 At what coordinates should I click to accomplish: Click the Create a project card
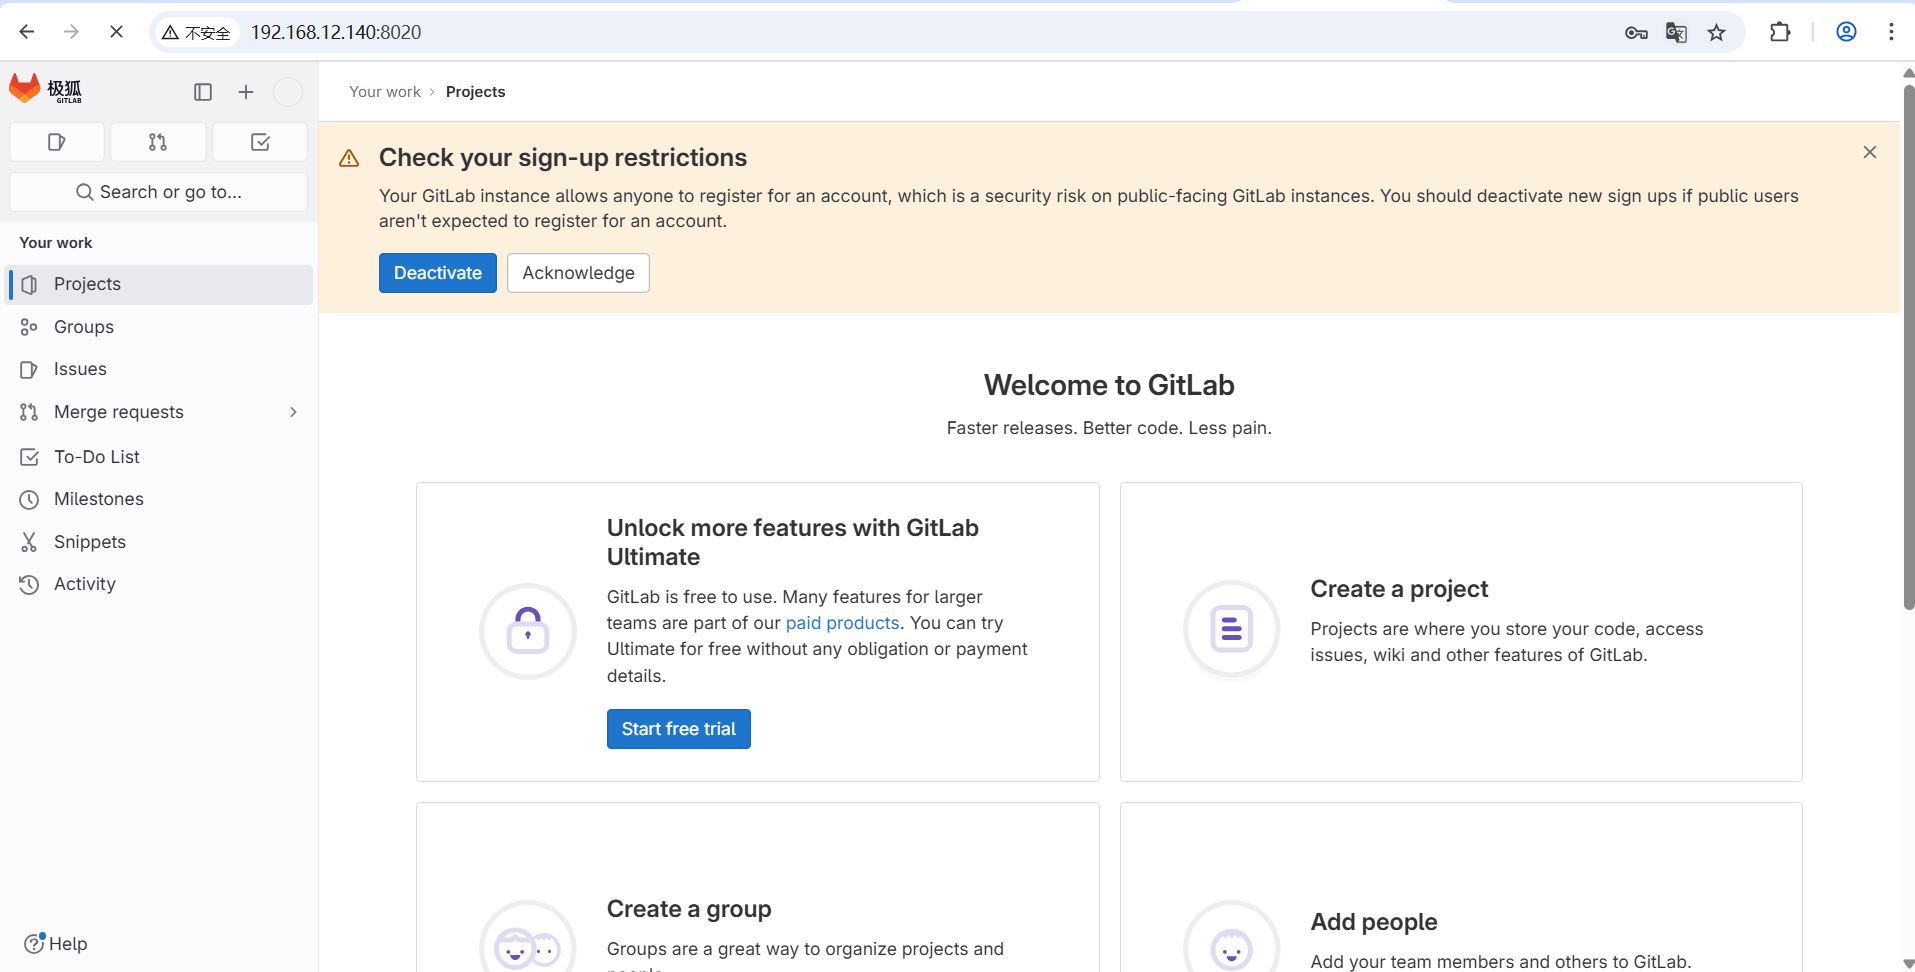tap(1461, 632)
